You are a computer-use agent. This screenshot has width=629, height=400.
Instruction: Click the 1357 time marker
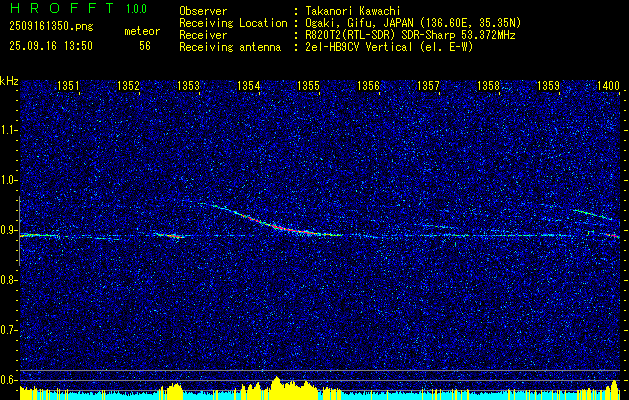tap(429, 85)
